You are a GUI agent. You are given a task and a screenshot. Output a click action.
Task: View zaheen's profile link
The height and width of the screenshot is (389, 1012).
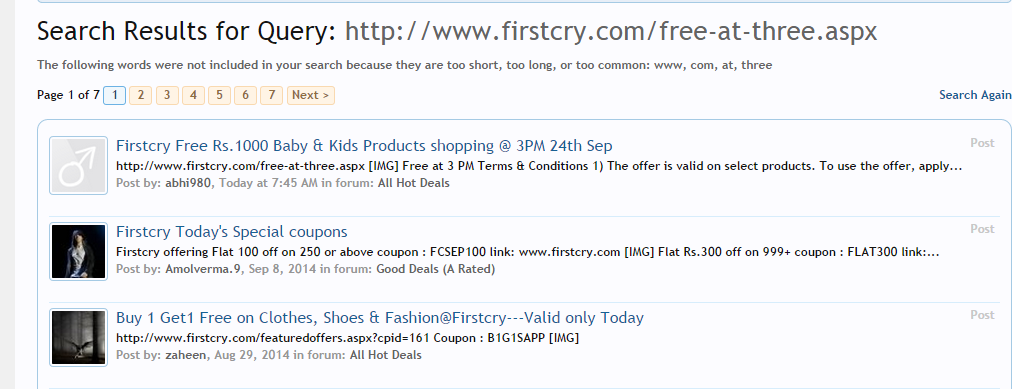(x=187, y=355)
